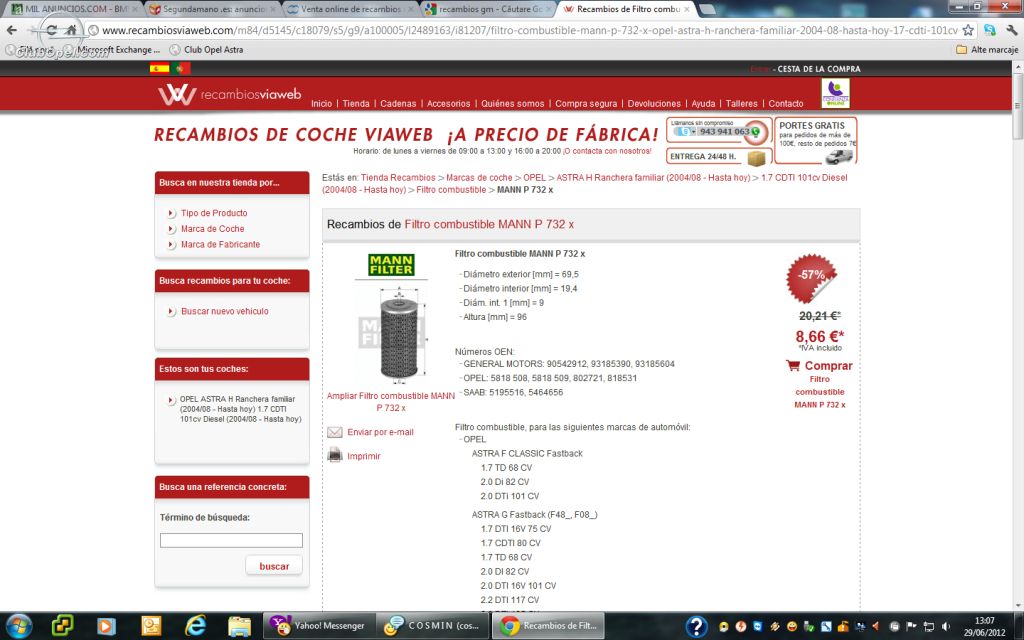The image size is (1024, 640).
Task: Bookmark this page with the star icon
Action: click(968, 30)
